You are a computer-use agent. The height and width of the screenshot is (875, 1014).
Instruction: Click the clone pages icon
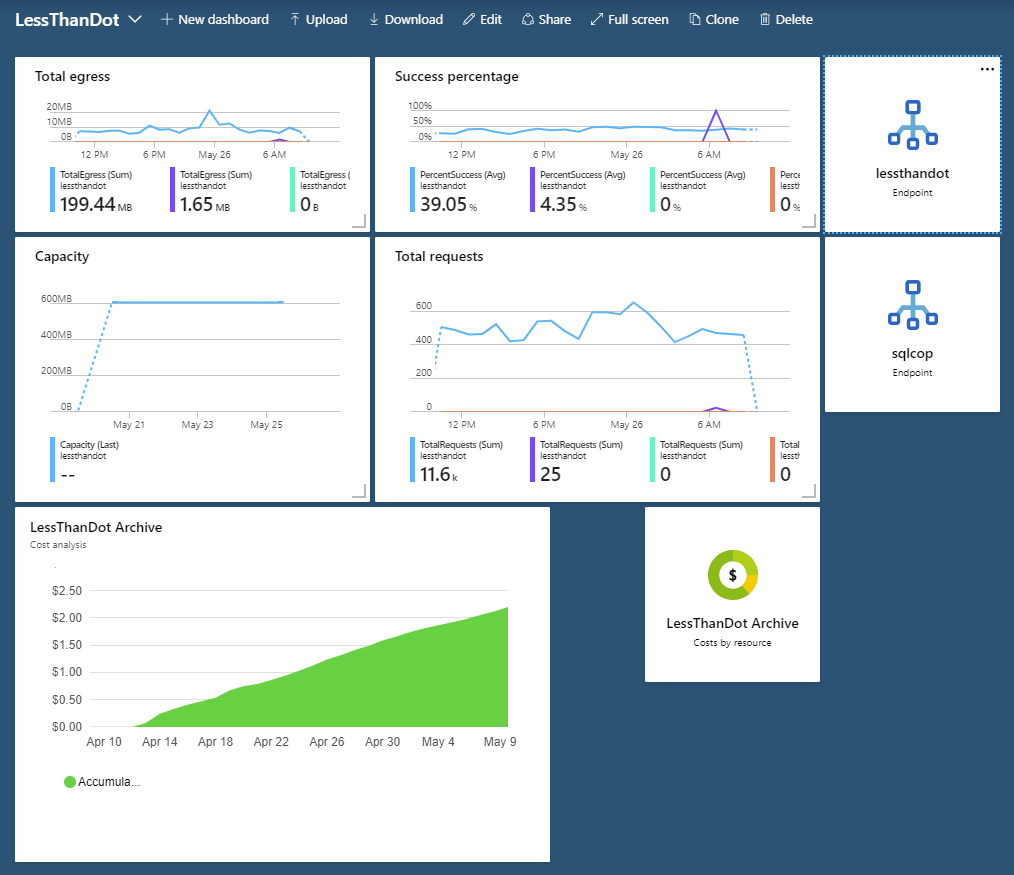(x=695, y=19)
